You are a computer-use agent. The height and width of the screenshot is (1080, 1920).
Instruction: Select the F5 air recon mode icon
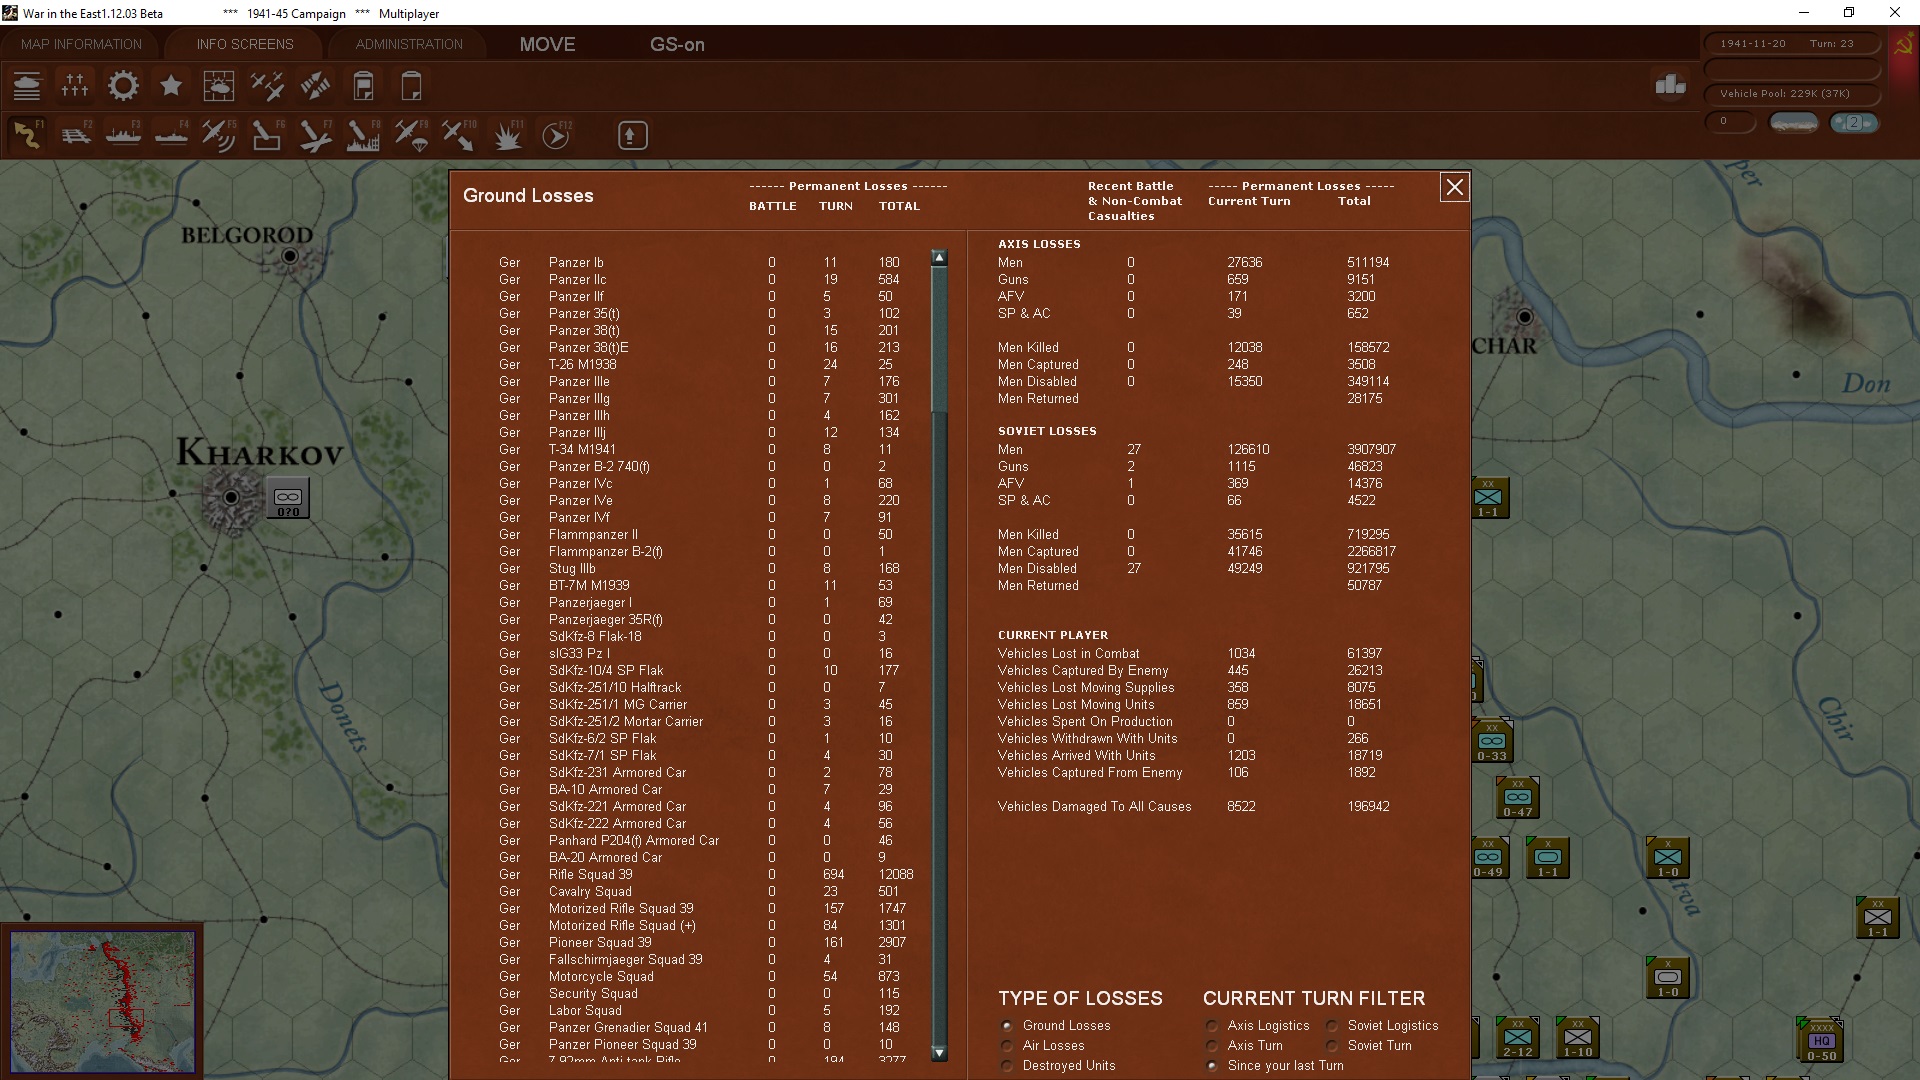tap(219, 135)
